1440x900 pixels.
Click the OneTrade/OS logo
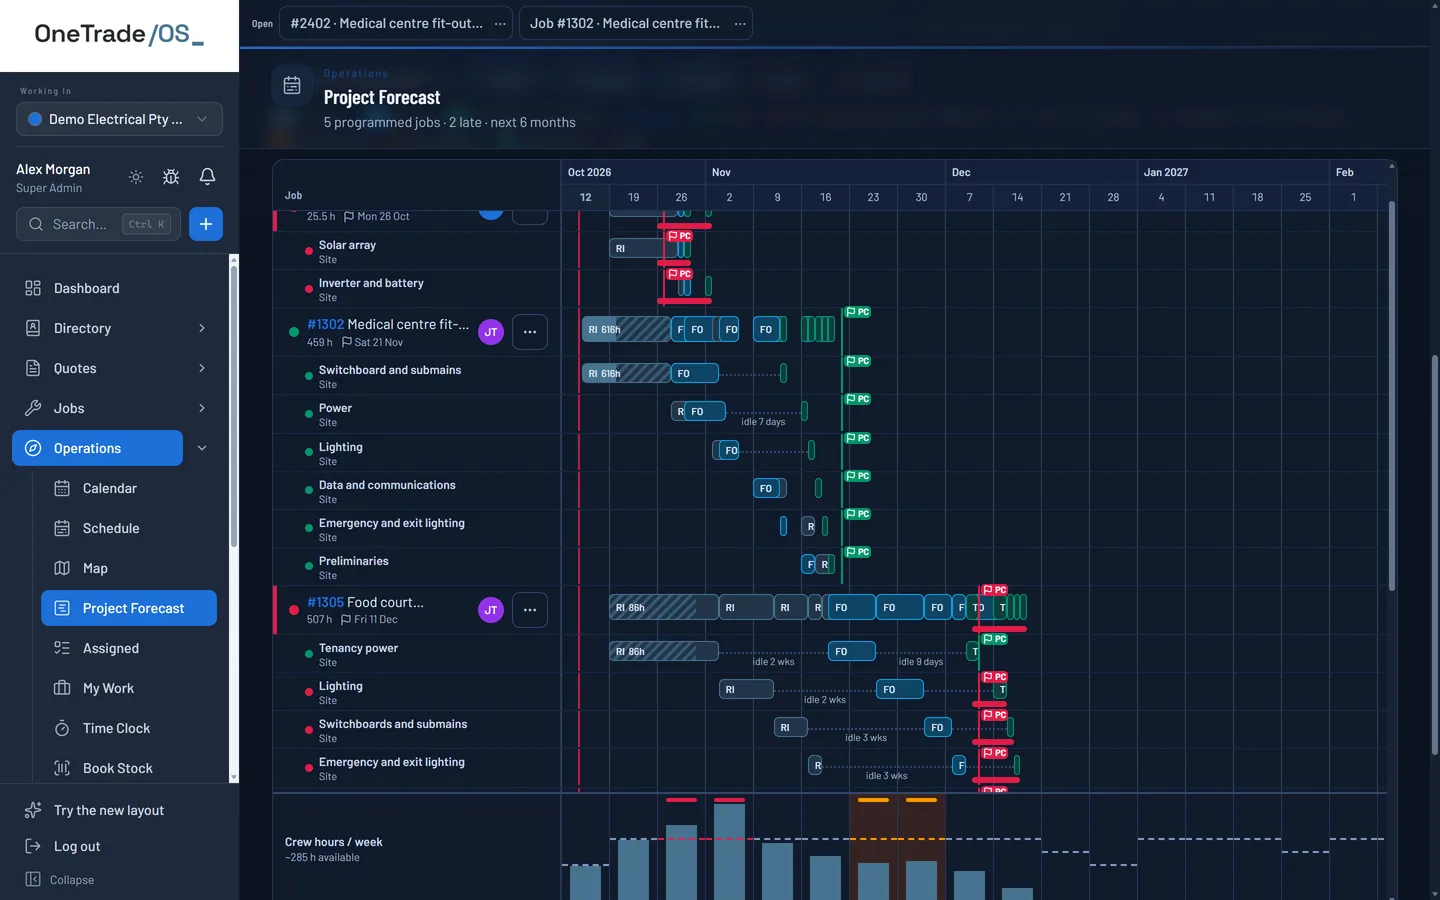pos(119,34)
